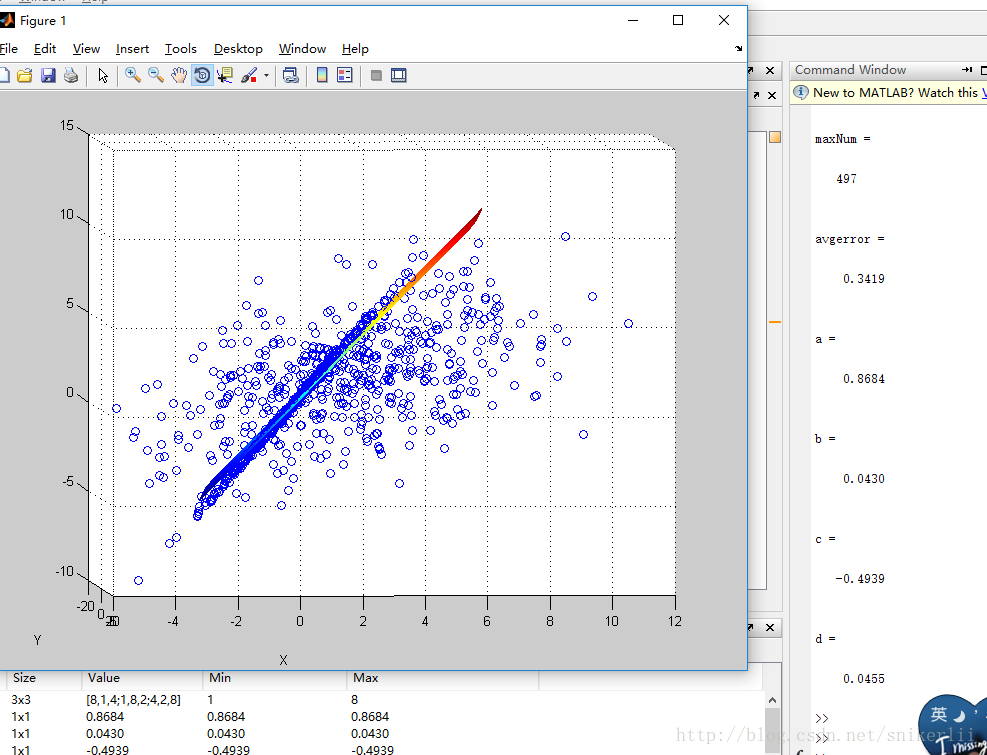This screenshot has height=755, width=987.
Task: Click the Hide Plot Tools icon
Action: 376,76
